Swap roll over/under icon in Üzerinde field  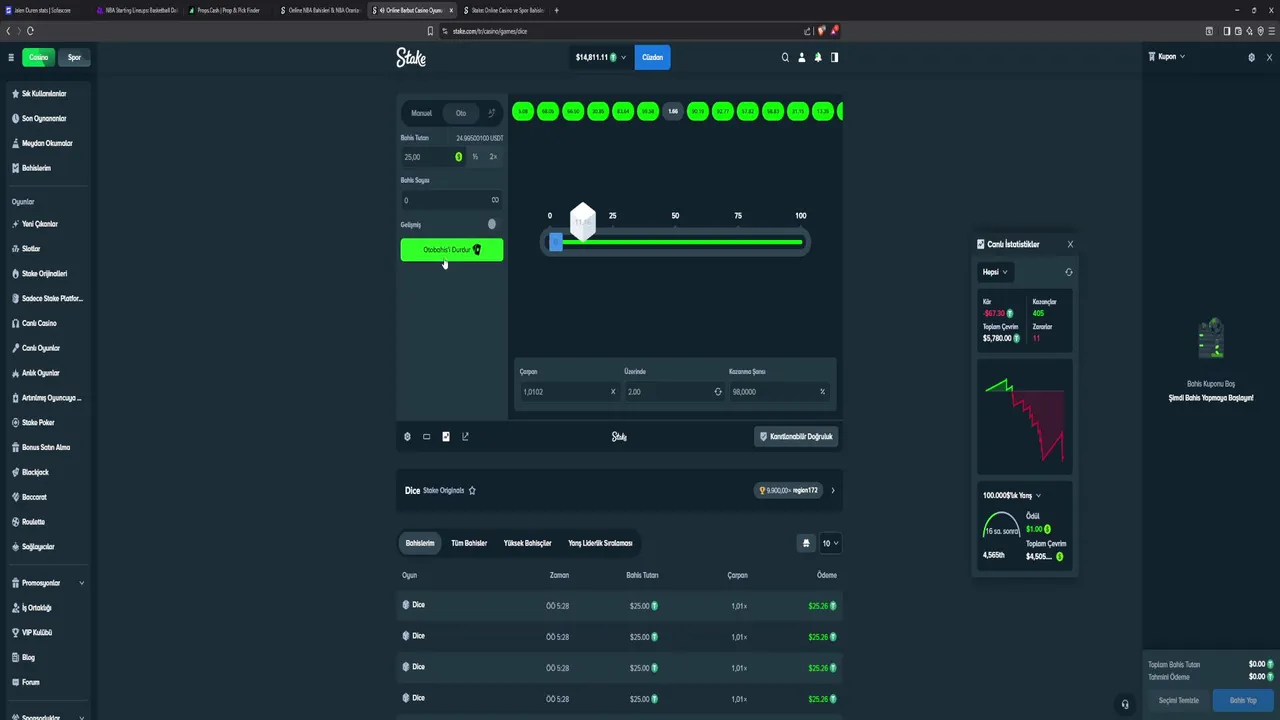[717, 392]
